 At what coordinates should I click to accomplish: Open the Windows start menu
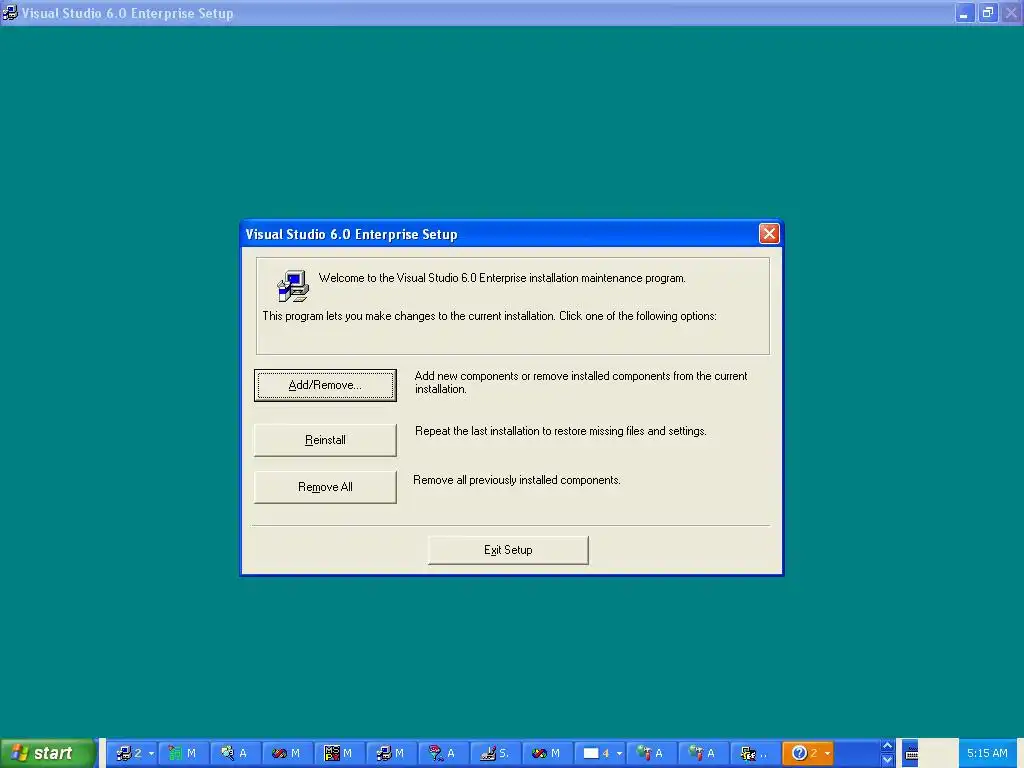point(48,754)
